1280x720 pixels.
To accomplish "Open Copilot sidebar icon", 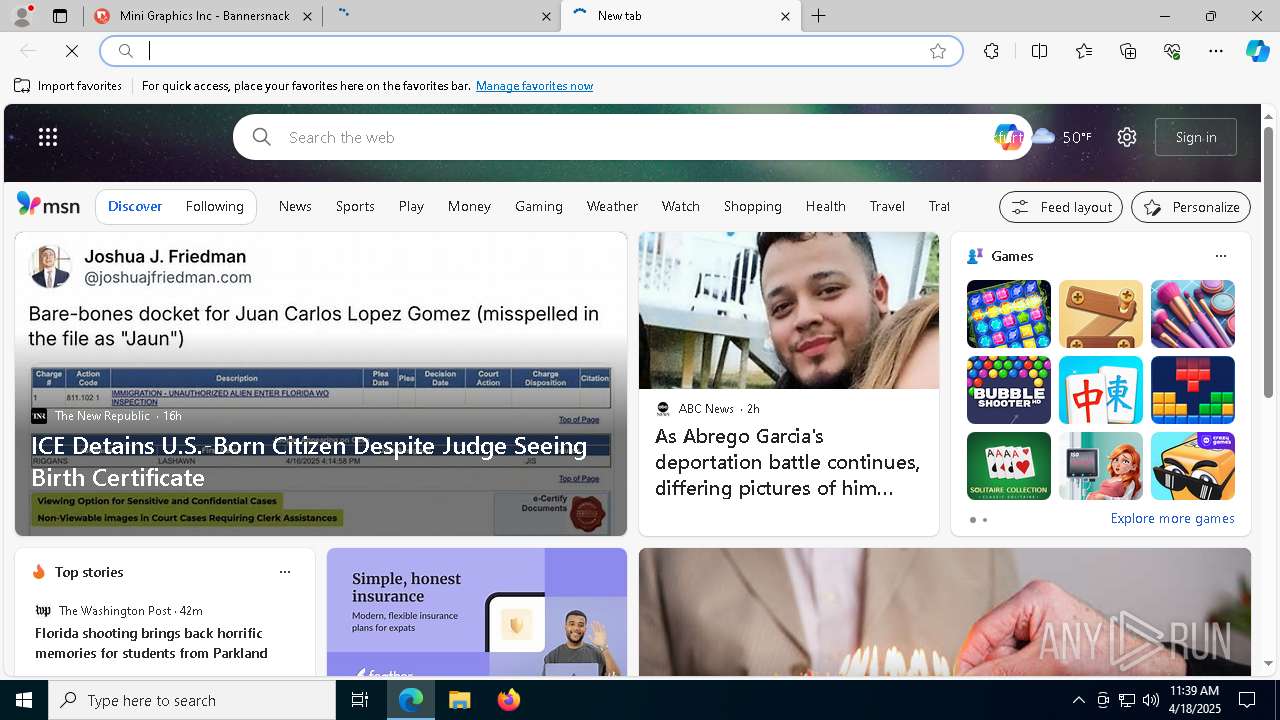I will 1257,51.
